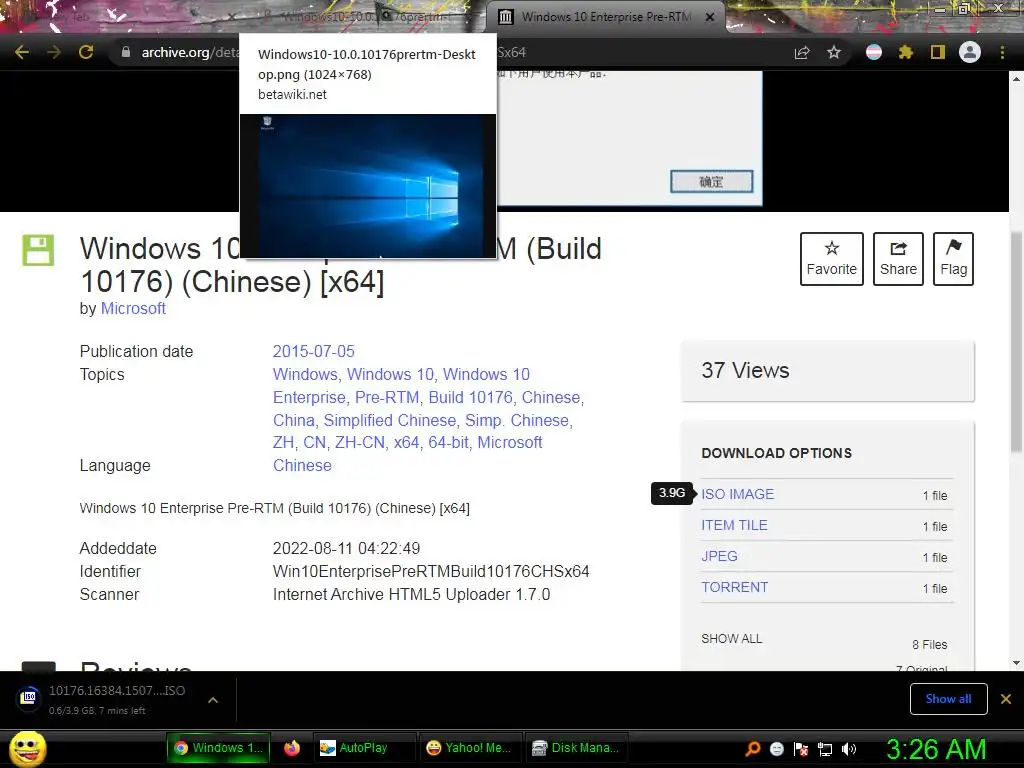Open the ITEM TILE download option
The width and height of the screenshot is (1024, 768).
[x=734, y=525]
